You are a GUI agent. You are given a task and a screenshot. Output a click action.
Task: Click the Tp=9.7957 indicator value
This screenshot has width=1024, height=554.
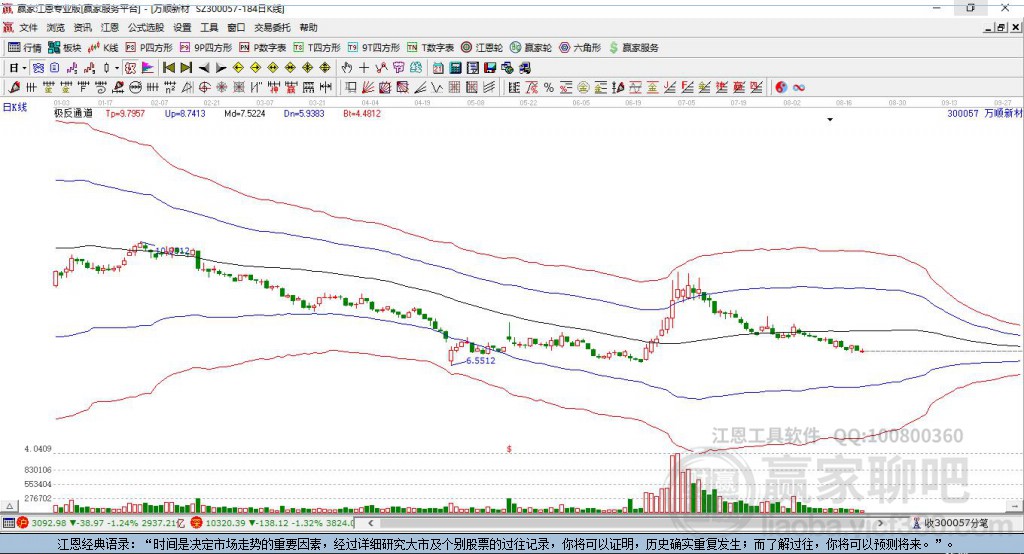[125, 113]
